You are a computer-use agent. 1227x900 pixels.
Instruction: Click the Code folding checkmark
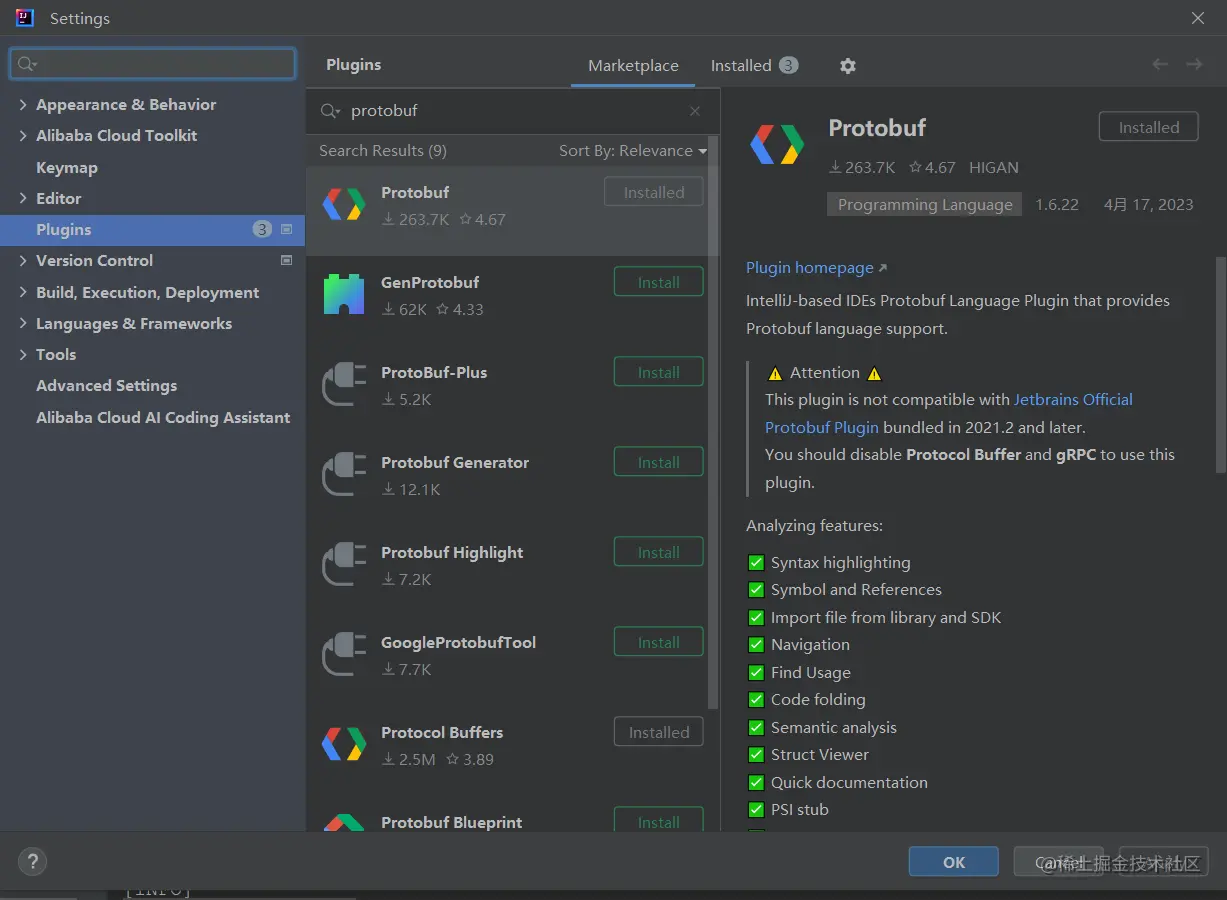pyautogui.click(x=756, y=700)
